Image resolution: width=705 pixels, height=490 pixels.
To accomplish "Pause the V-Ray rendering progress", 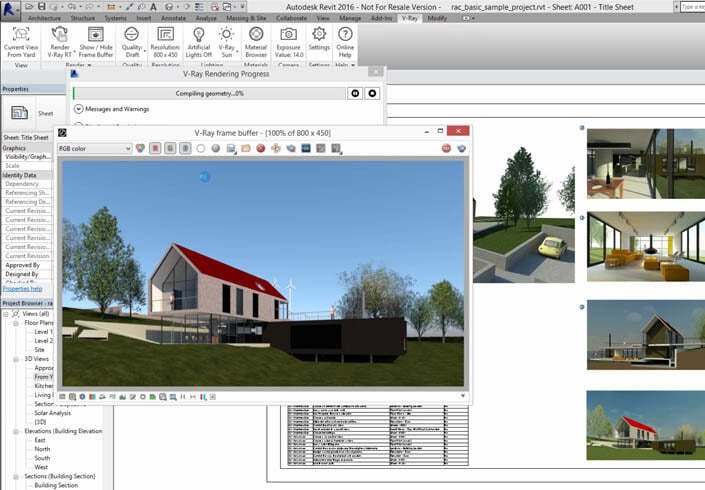I will pos(355,94).
